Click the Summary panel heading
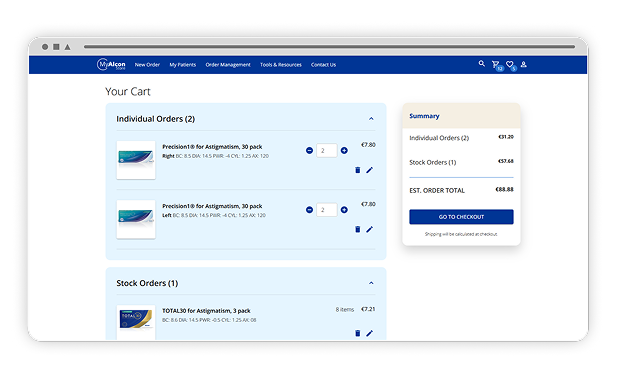Image resolution: width=618 pixels, height=375 pixels. 424,116
